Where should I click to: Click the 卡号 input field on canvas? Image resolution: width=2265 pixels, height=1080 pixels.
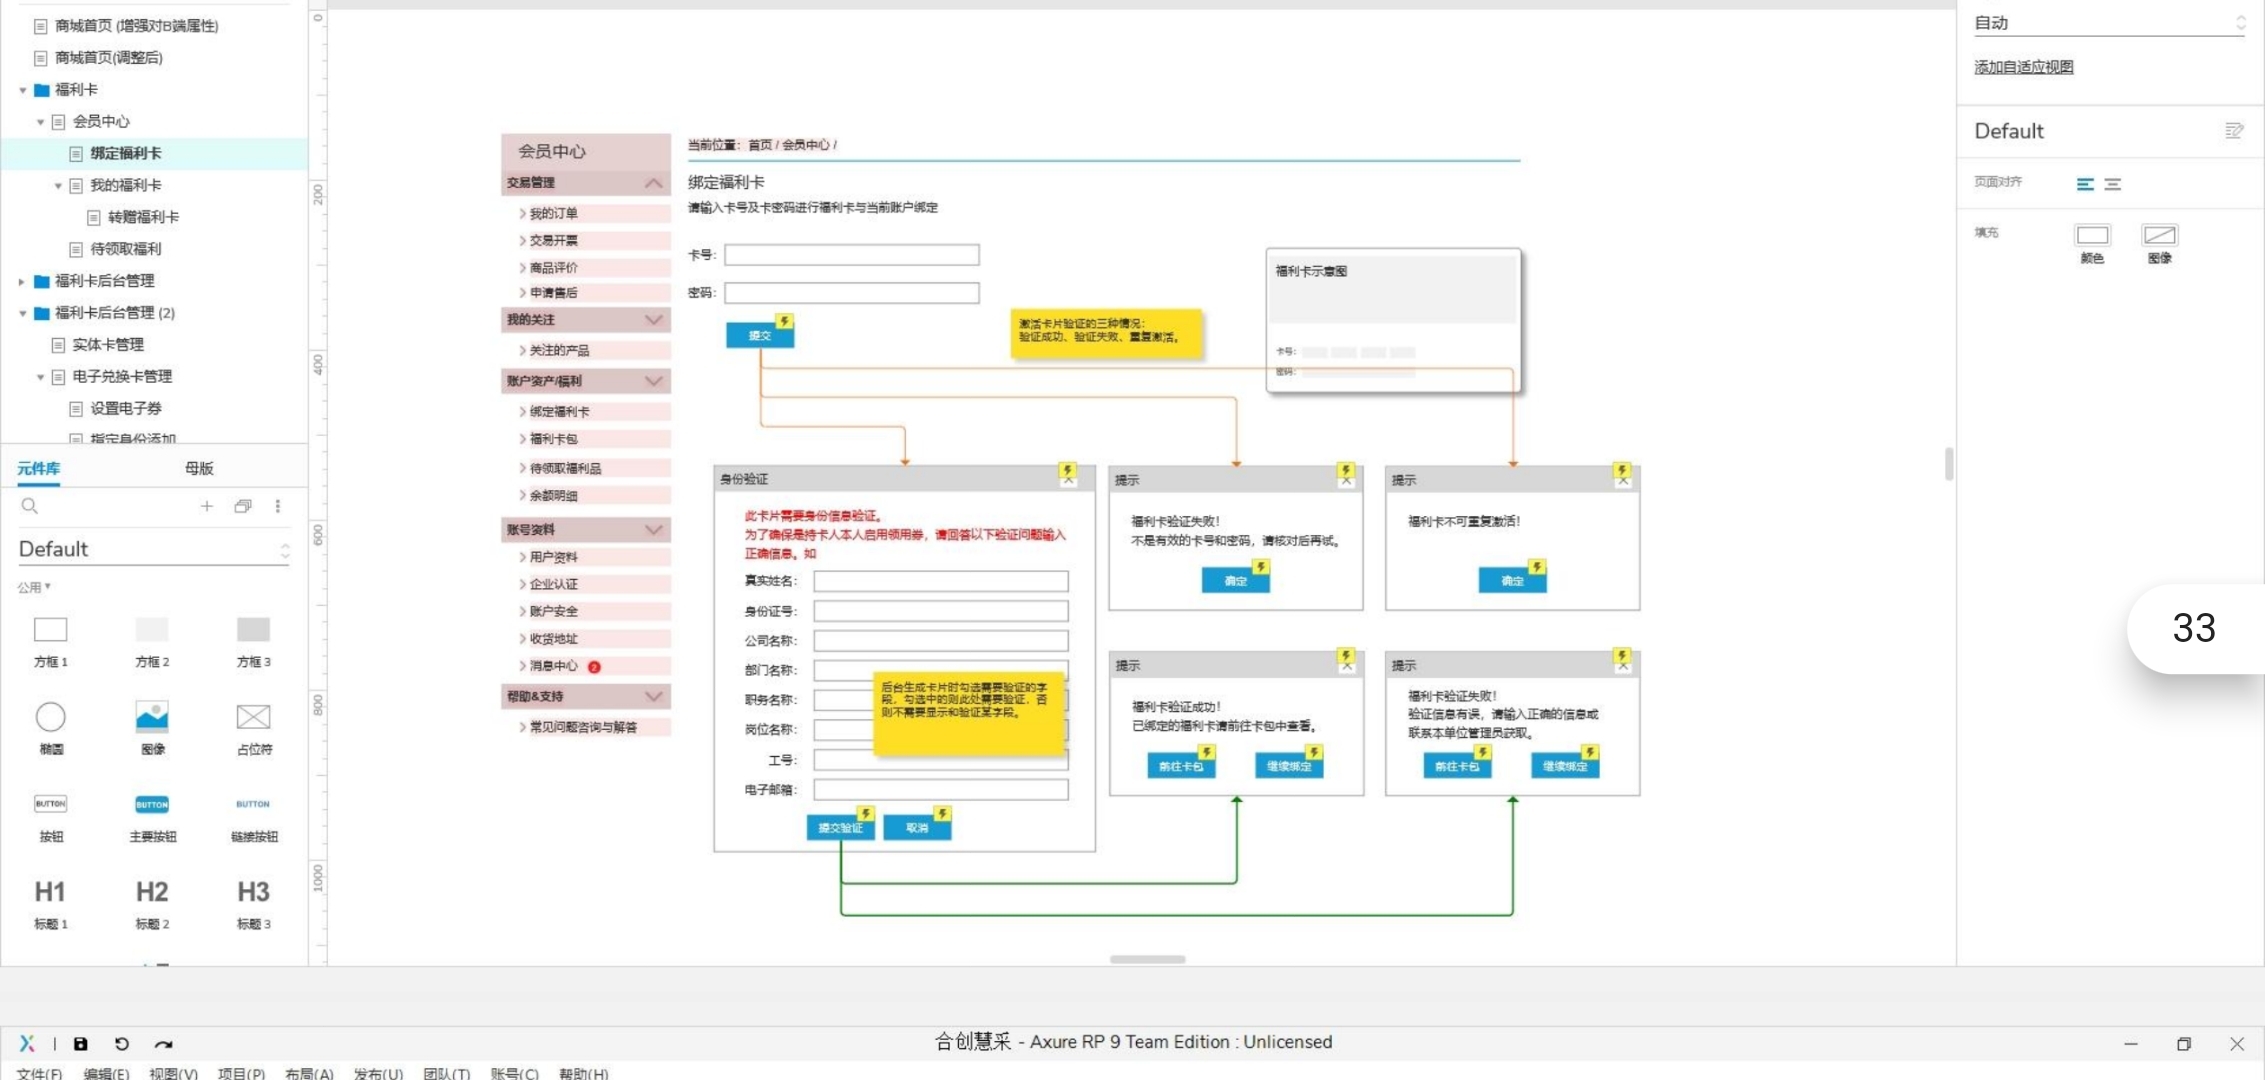[852, 255]
